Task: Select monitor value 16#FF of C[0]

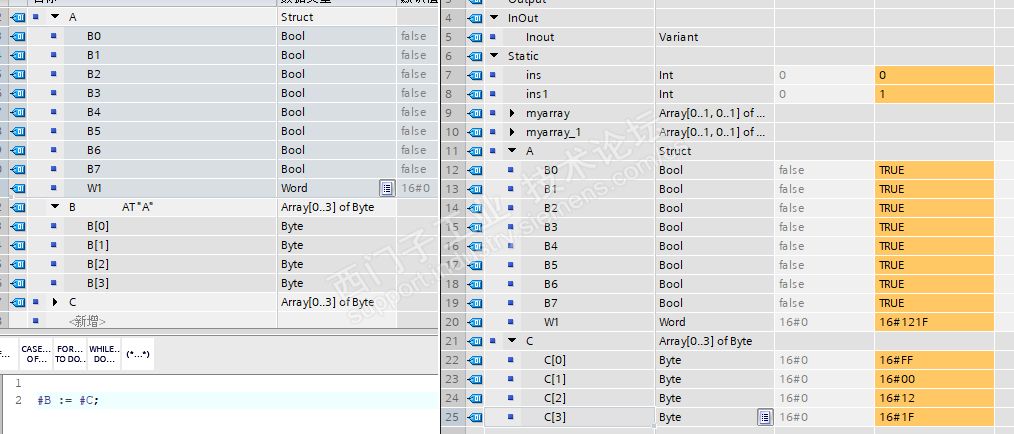Action: pyautogui.click(x=934, y=360)
